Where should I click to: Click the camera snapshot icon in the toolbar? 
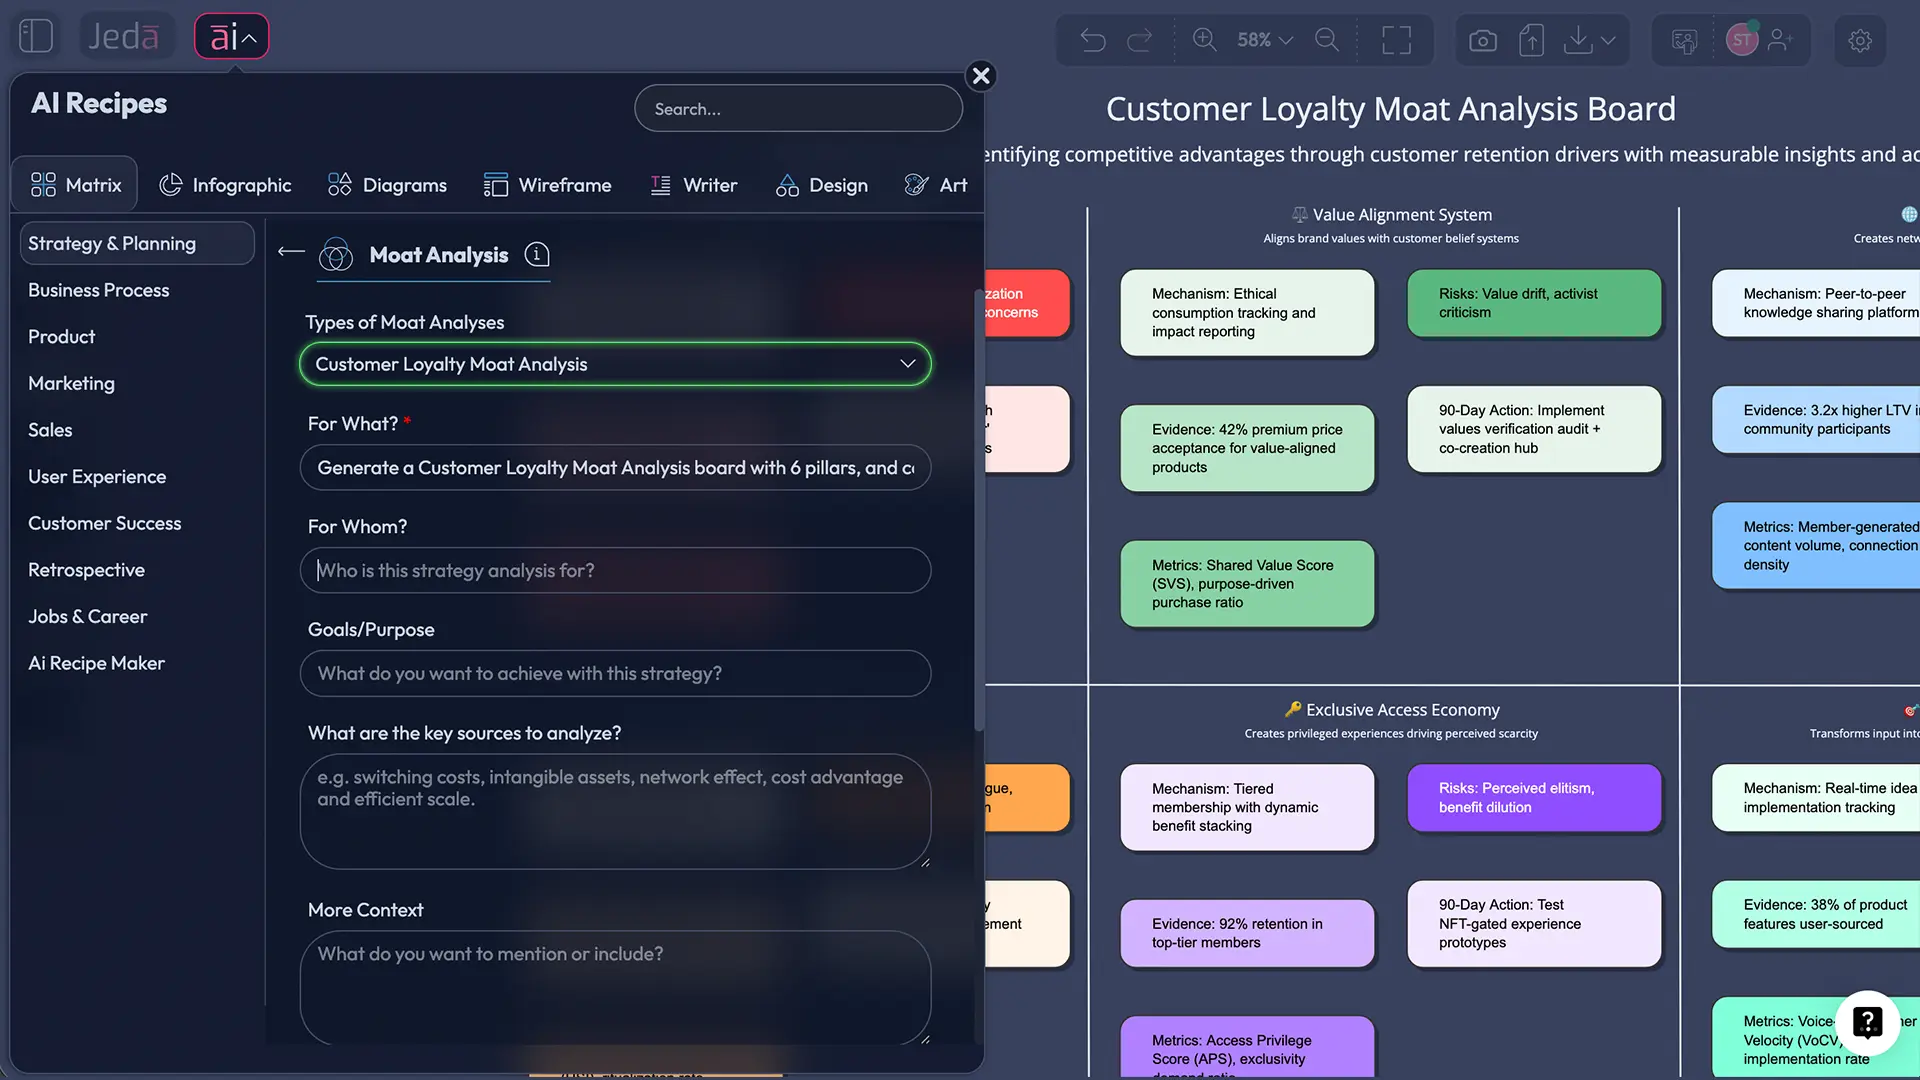click(x=1482, y=40)
